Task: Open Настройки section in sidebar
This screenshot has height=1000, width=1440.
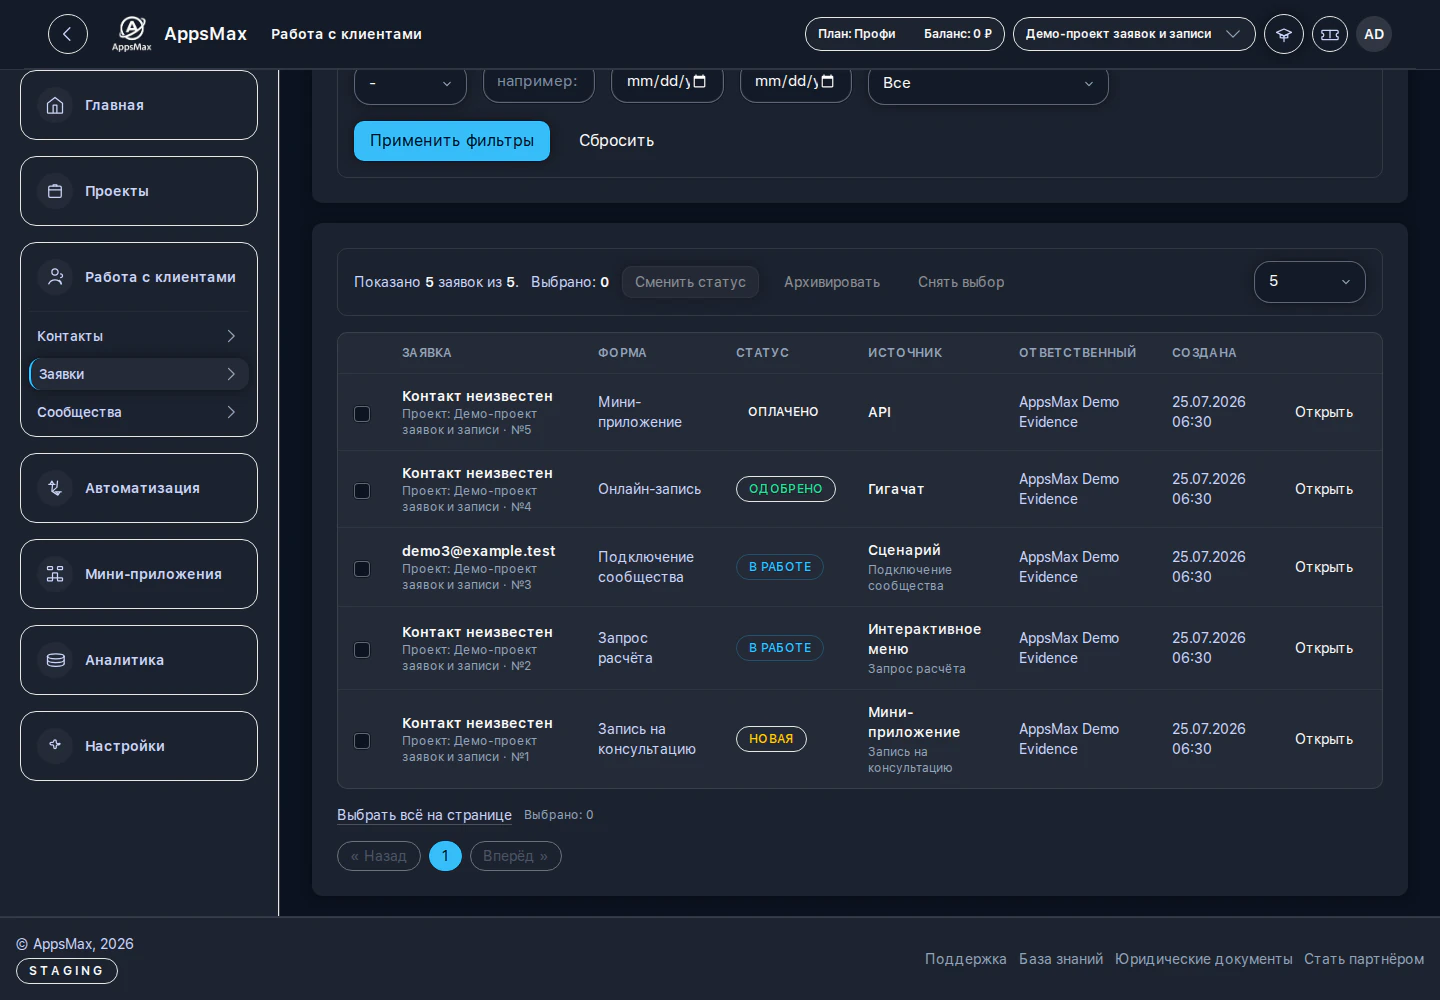Action: point(139,746)
